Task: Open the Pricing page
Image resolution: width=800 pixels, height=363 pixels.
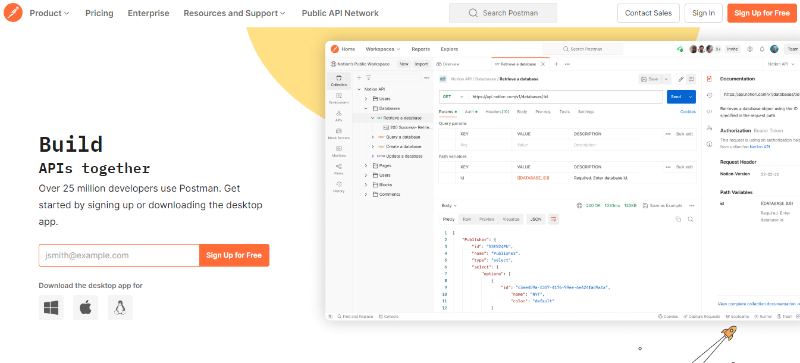Action: [x=99, y=13]
